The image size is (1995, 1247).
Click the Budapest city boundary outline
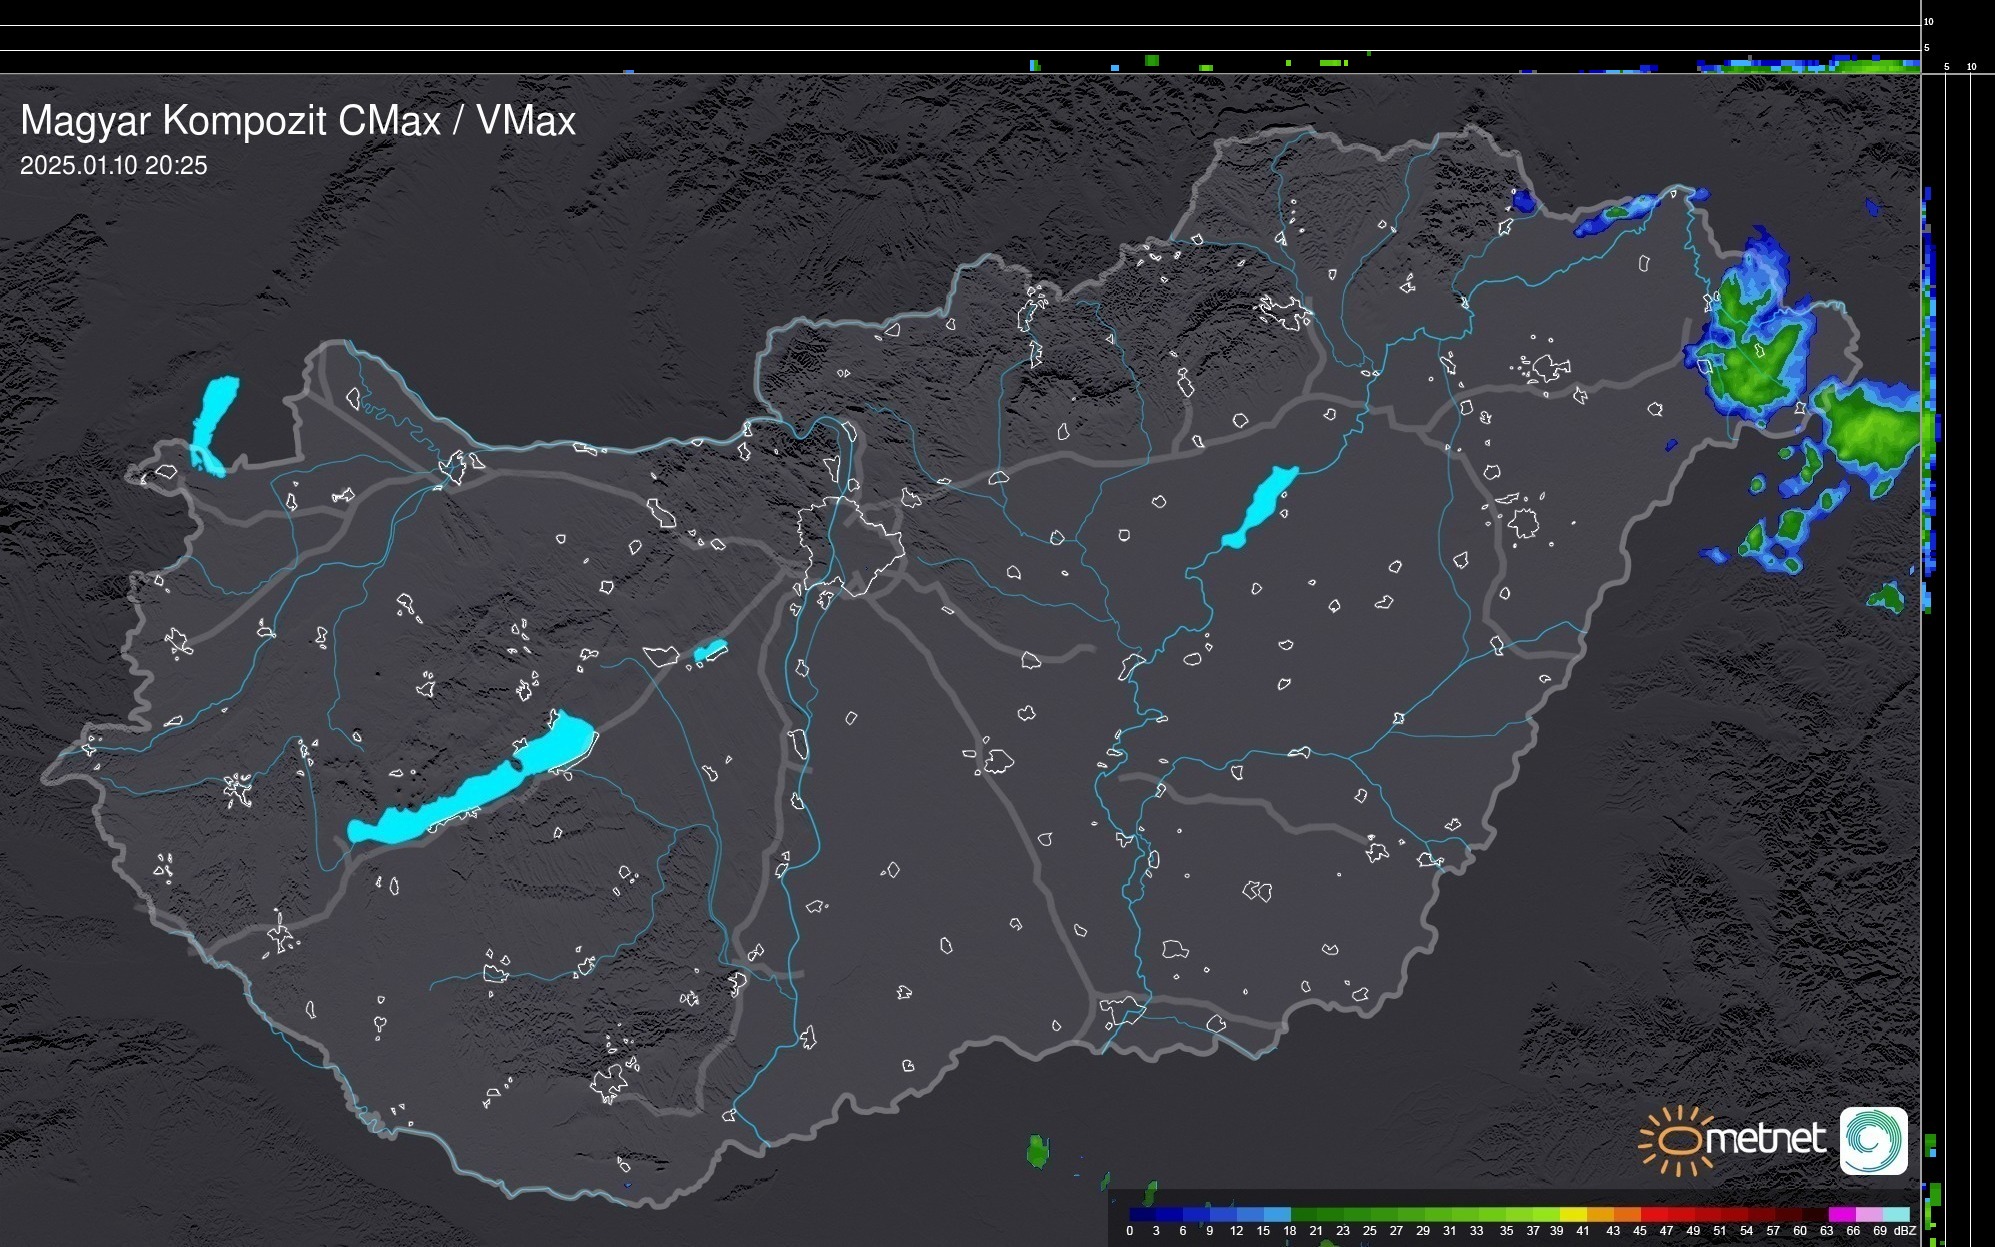[850, 545]
